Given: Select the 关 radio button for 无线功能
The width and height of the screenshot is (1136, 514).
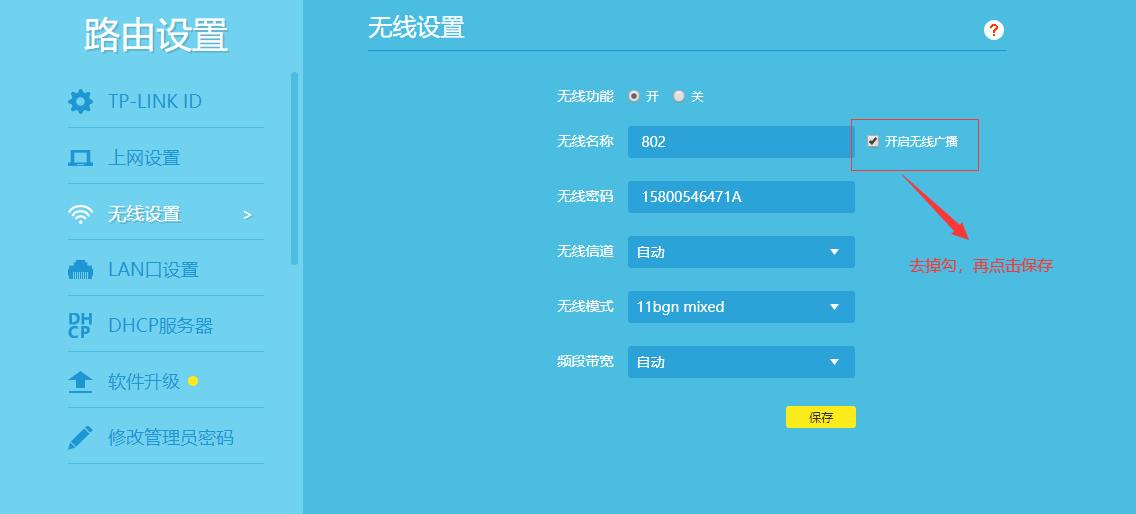Looking at the screenshot, I should coord(679,96).
